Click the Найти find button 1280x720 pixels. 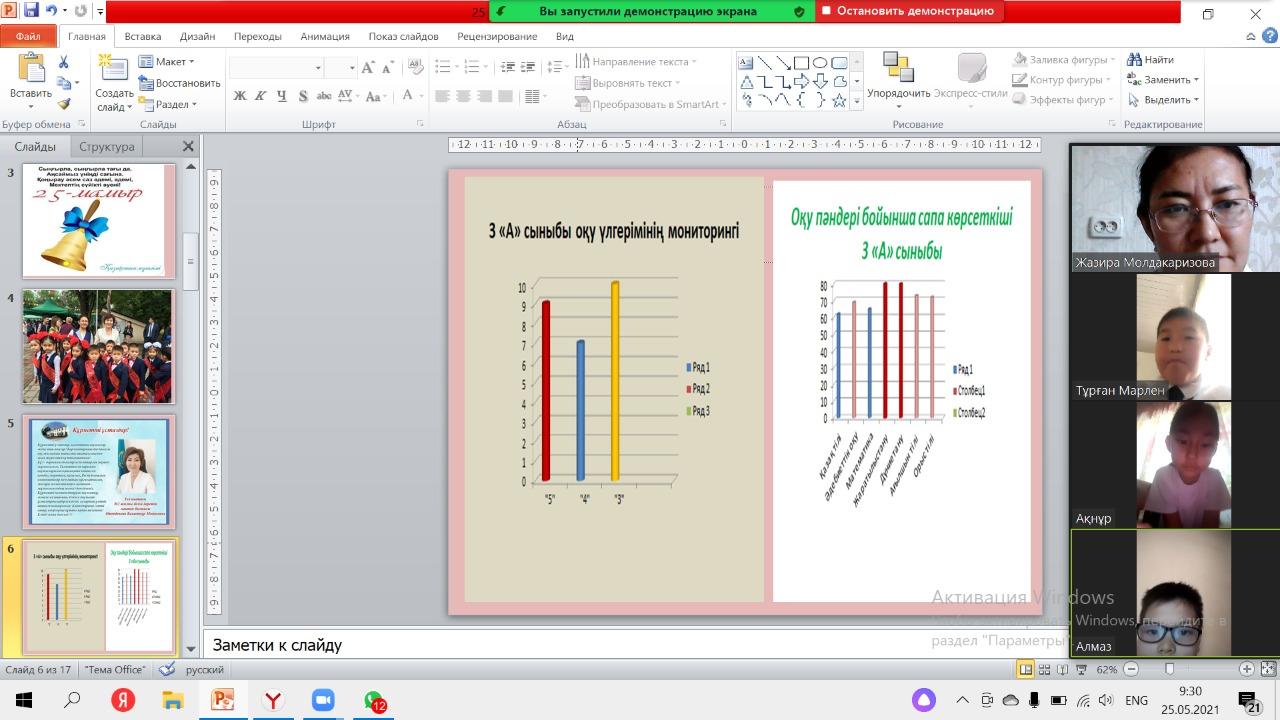[1151, 60]
